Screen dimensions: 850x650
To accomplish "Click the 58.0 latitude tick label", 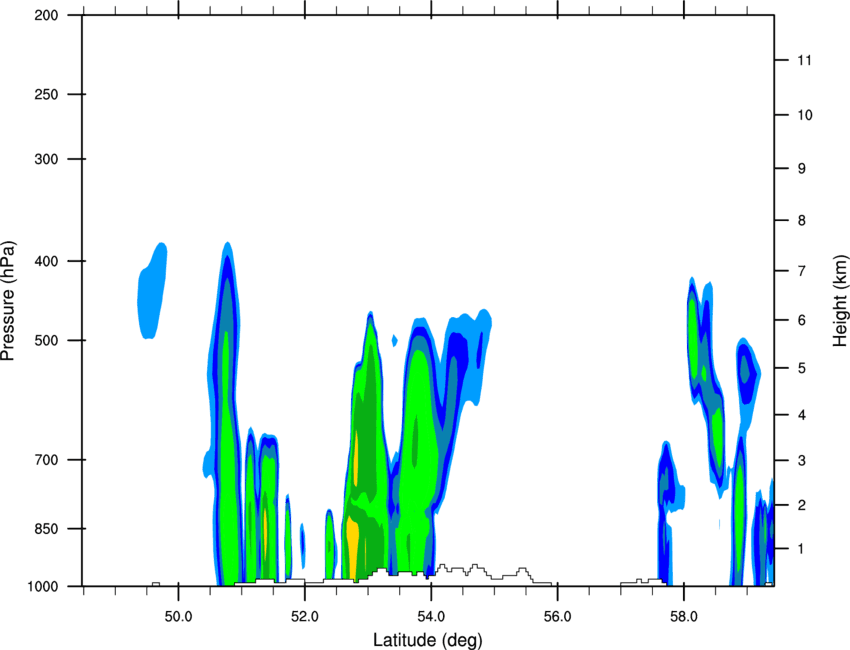I will [x=684, y=617].
